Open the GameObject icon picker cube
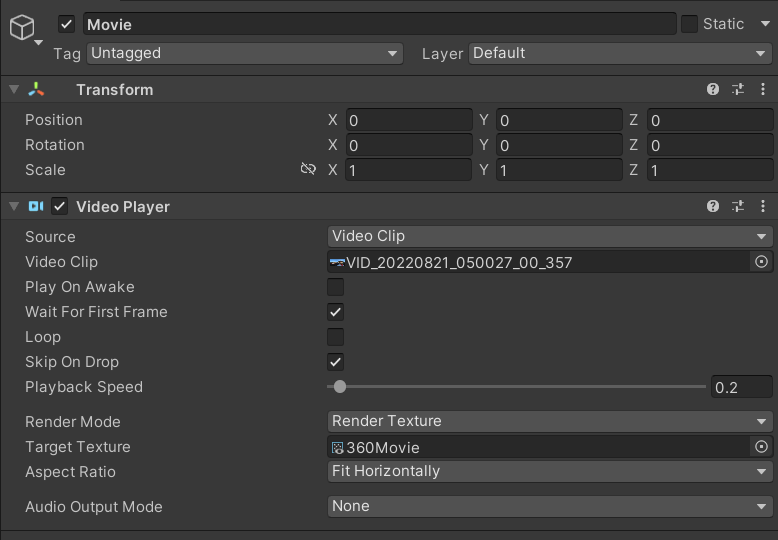The image size is (778, 540). 22,27
